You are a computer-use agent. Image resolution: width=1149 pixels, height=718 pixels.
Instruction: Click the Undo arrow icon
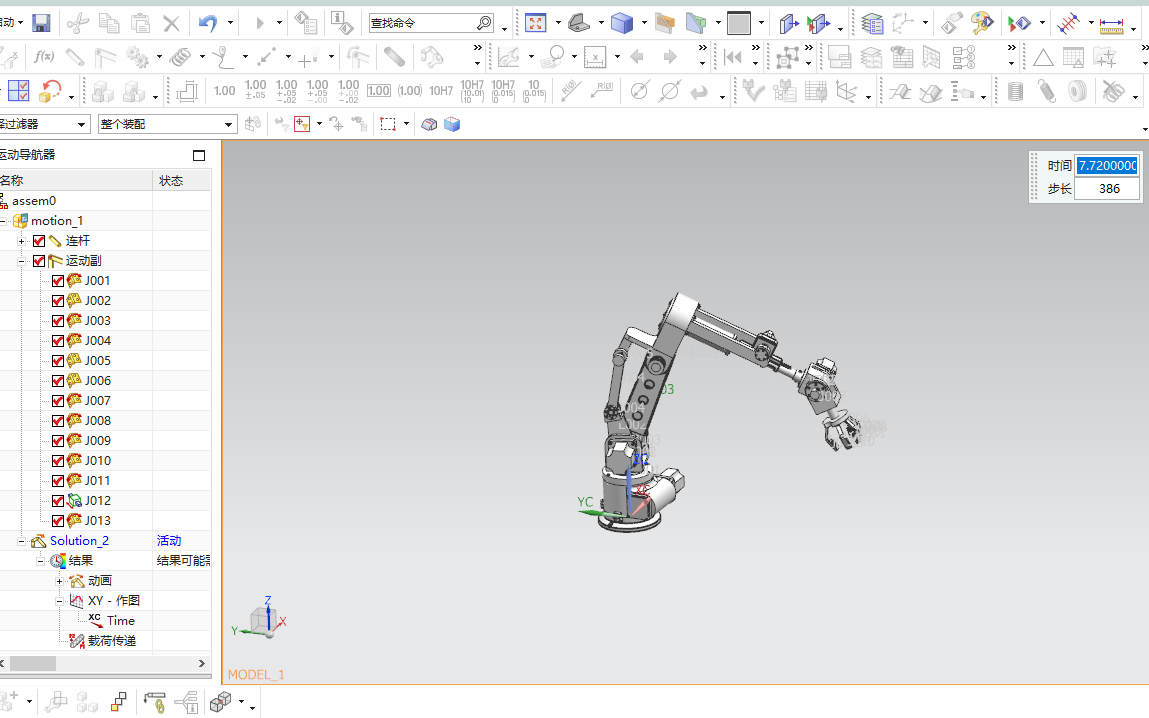[207, 22]
